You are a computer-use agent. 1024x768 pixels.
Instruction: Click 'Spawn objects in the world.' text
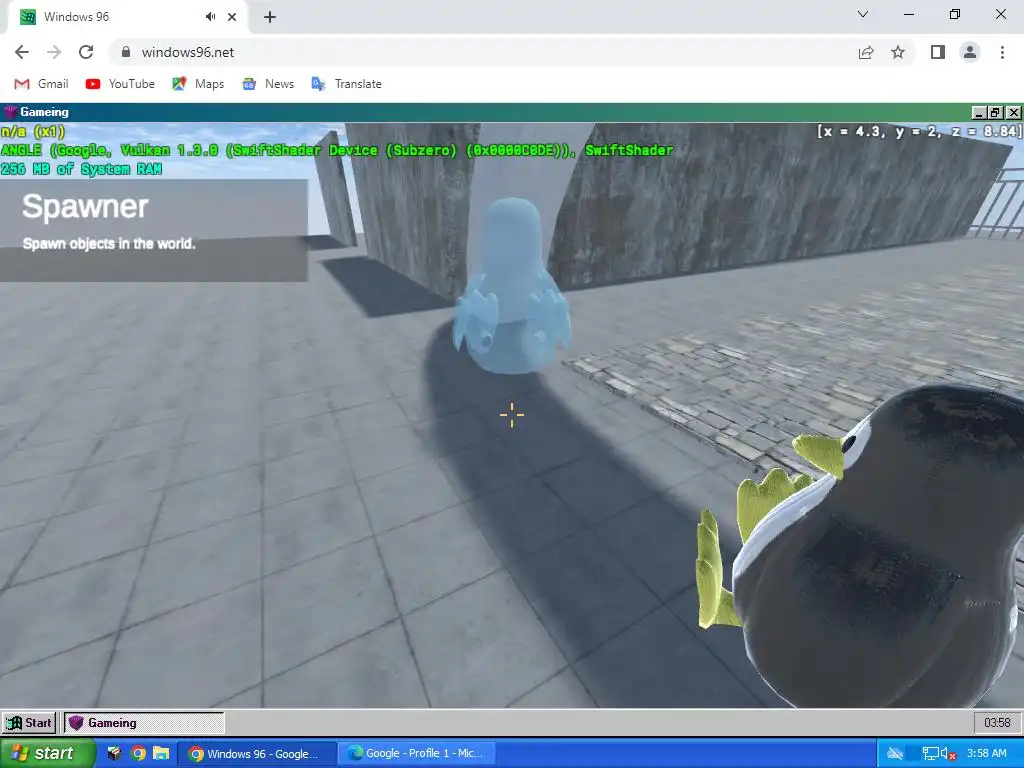click(109, 244)
